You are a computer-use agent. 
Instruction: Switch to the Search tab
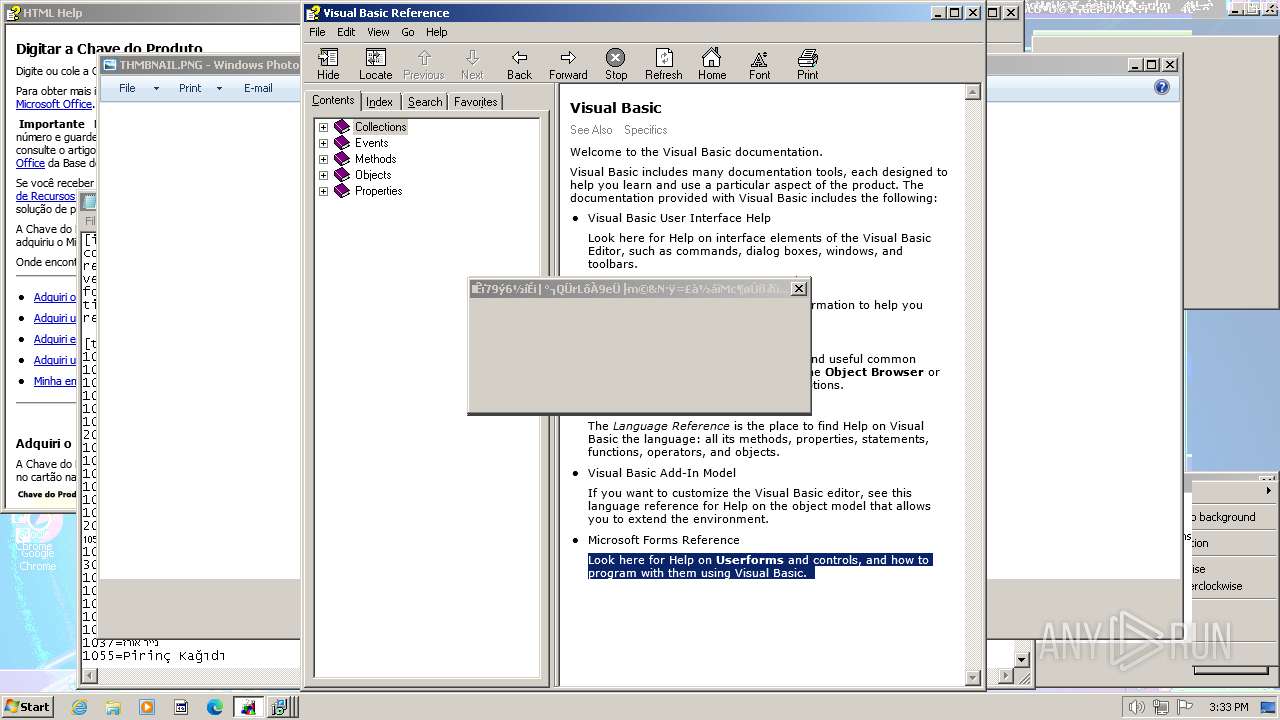click(425, 102)
